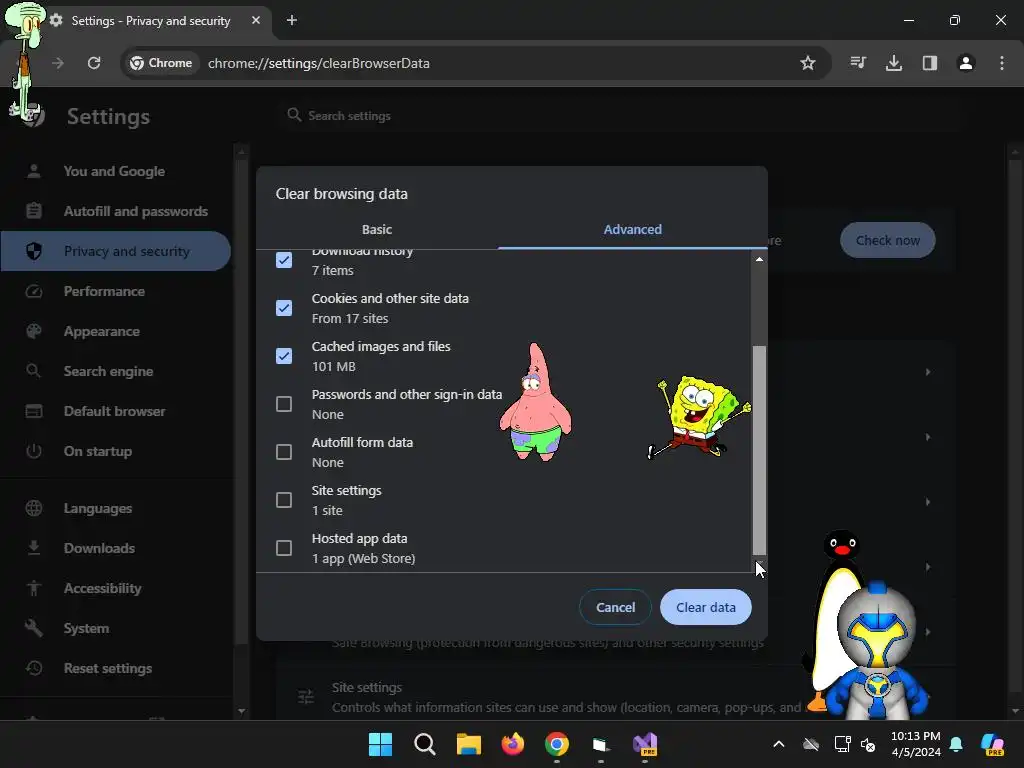Open Visual Studio Preview from taskbar

(645, 744)
